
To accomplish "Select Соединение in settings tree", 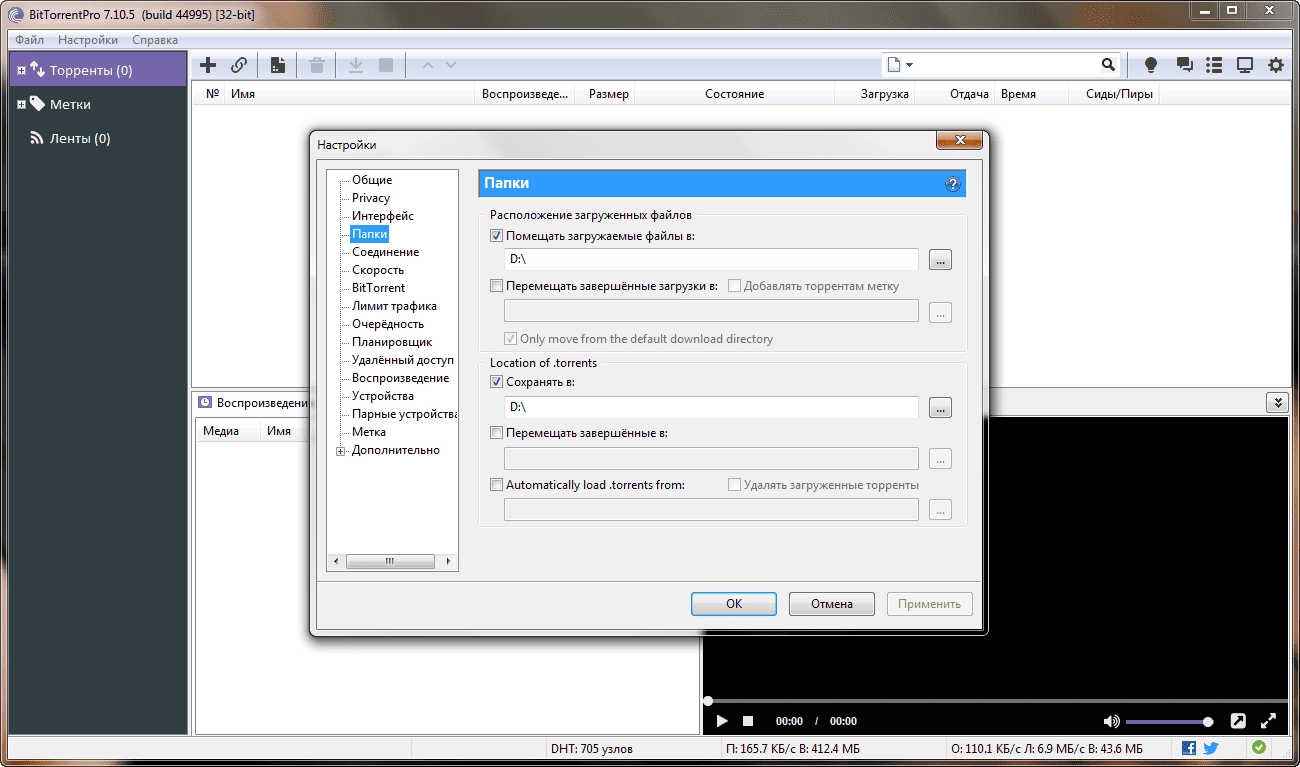I will (386, 252).
